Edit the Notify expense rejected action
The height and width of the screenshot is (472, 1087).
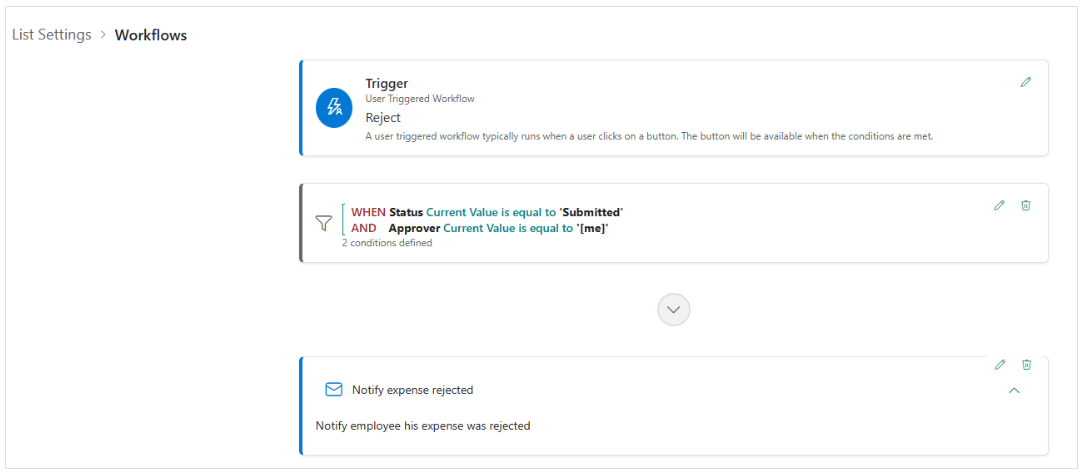(1000, 365)
